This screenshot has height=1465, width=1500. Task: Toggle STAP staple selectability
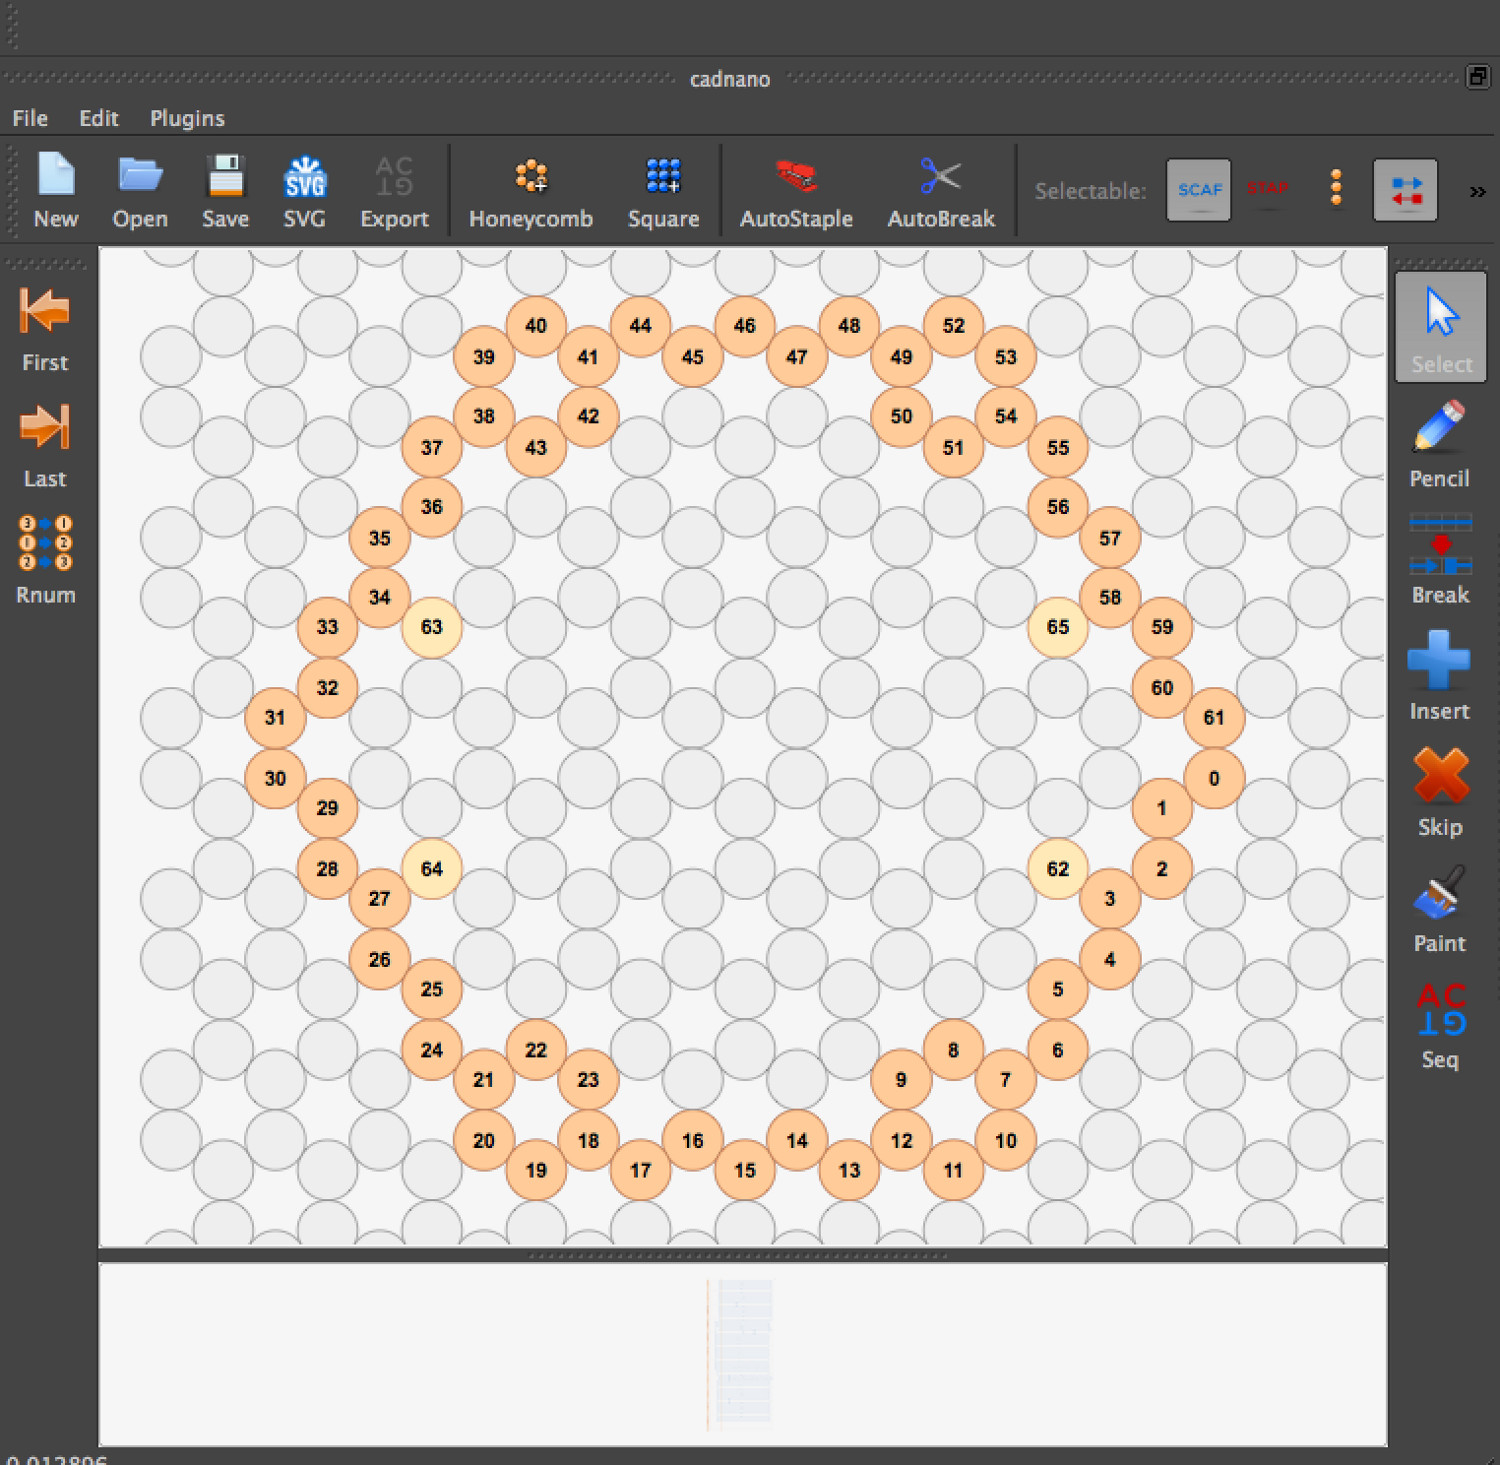1267,189
